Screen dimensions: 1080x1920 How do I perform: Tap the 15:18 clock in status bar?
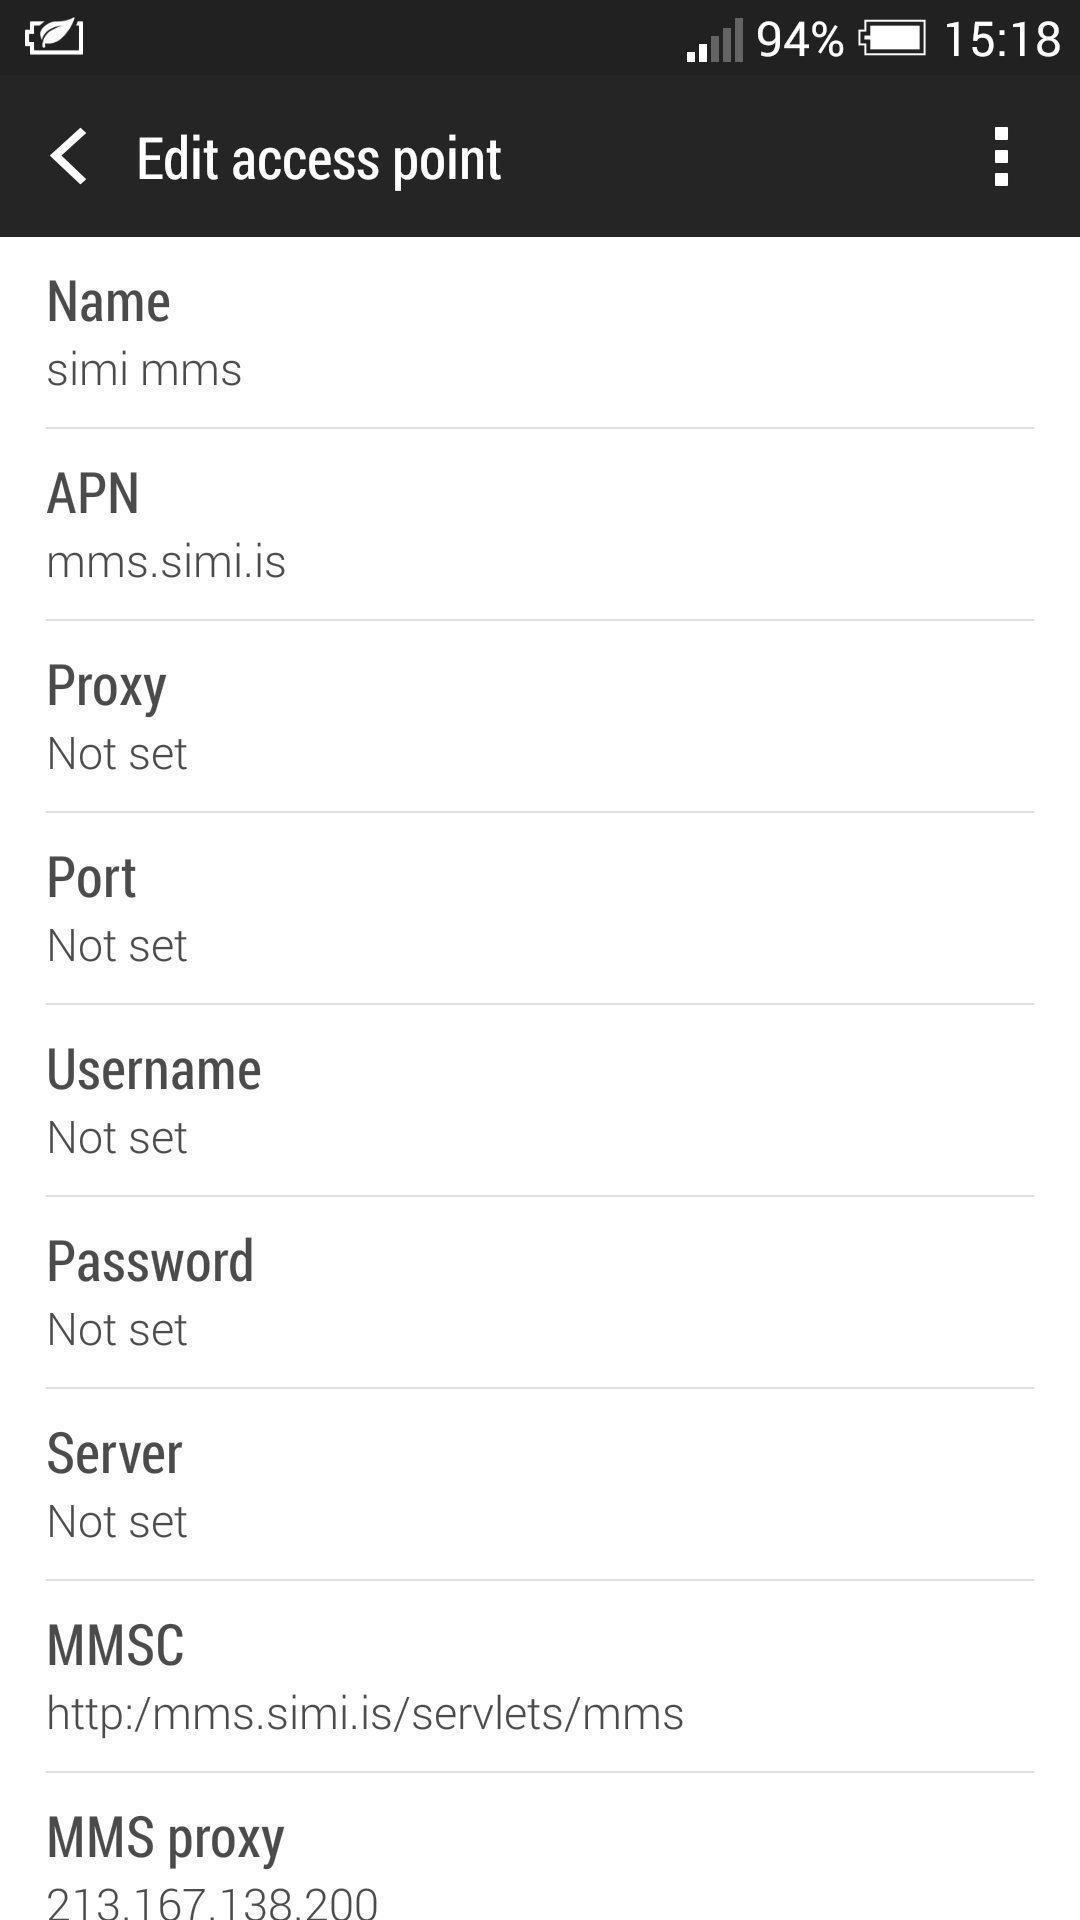coord(1001,40)
